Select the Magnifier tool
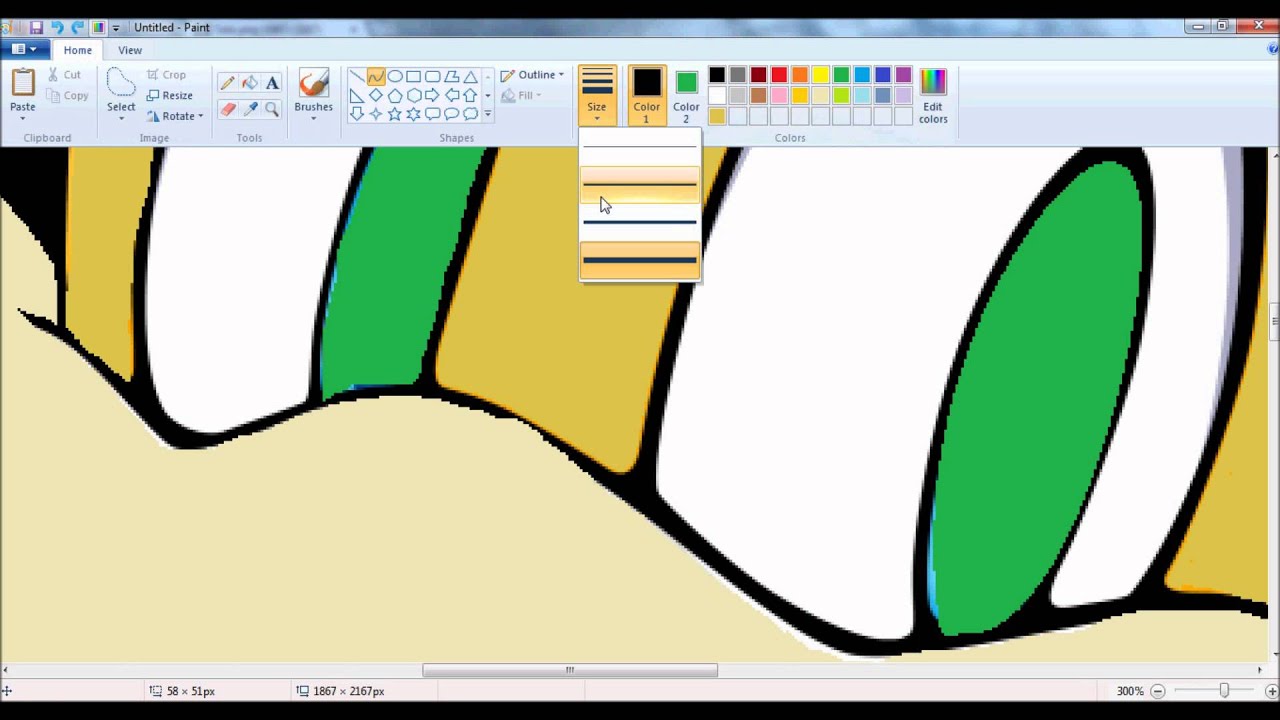1280x720 pixels. coord(272,109)
